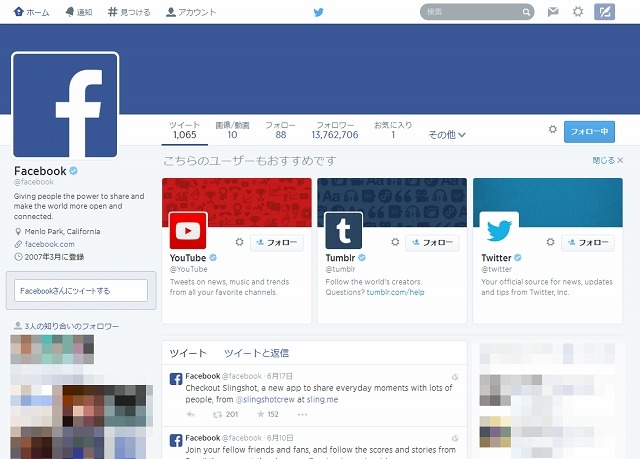Click the search magnifier icon
640x459 pixels.
pyautogui.click(x=526, y=12)
